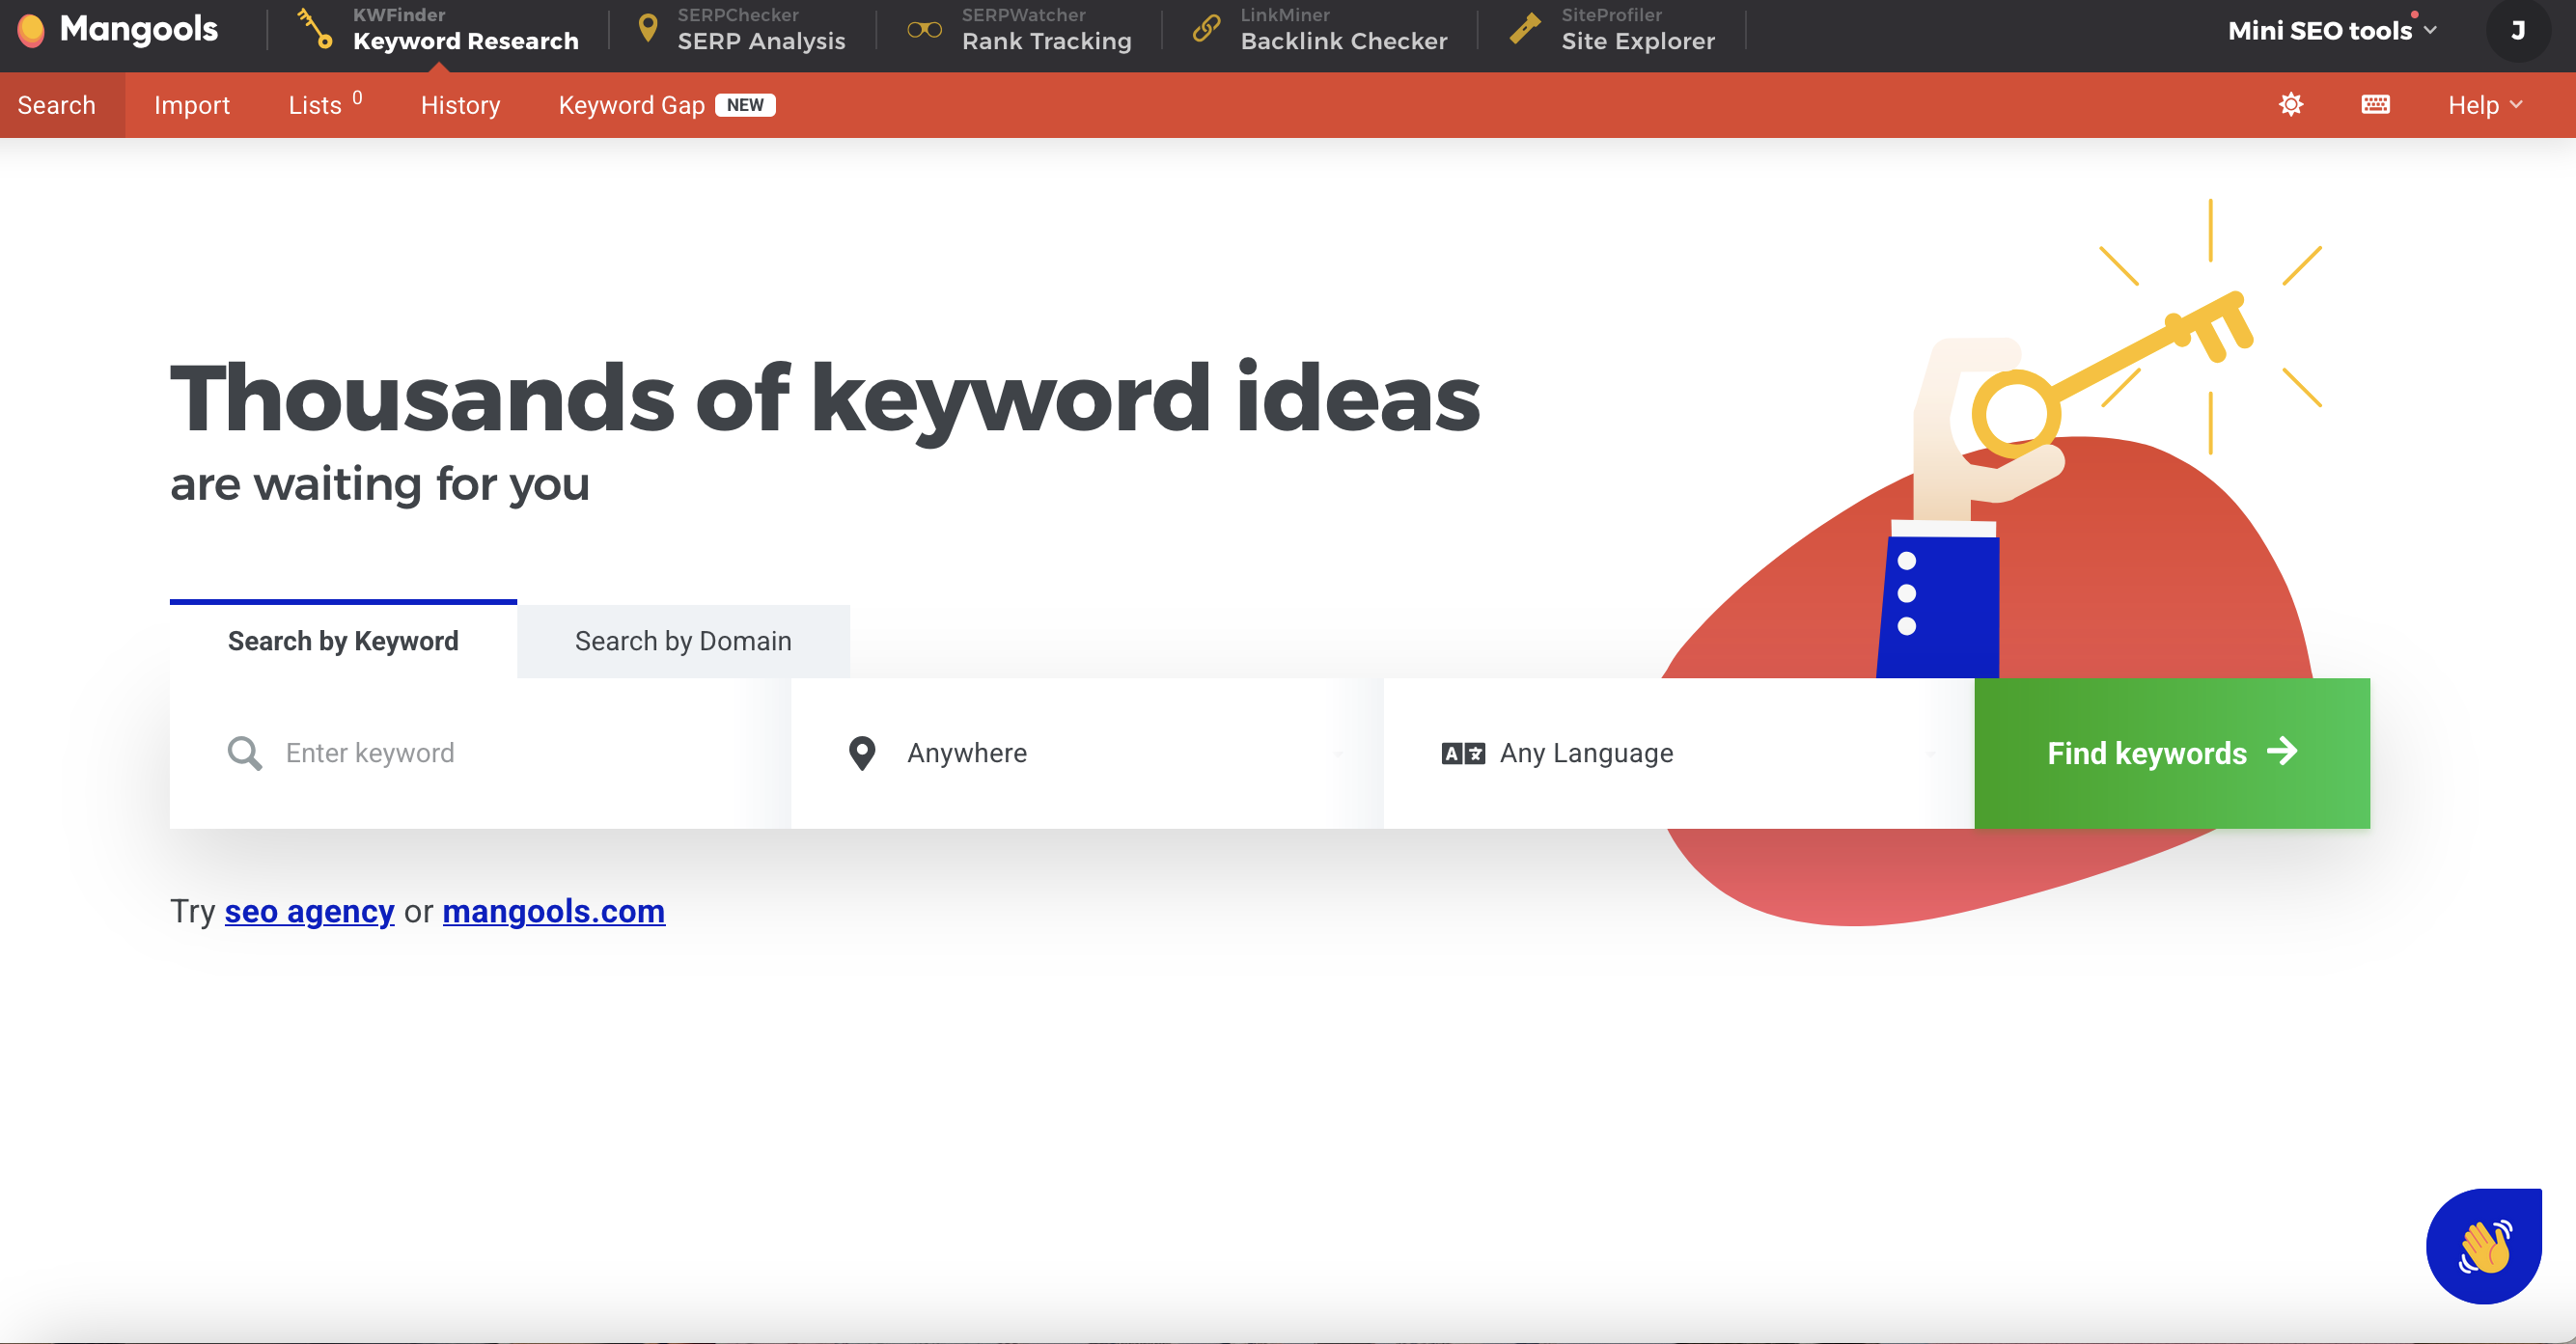Open keyboard shortcuts icon
Screen dimensions: 2576x1344
coord(2375,104)
